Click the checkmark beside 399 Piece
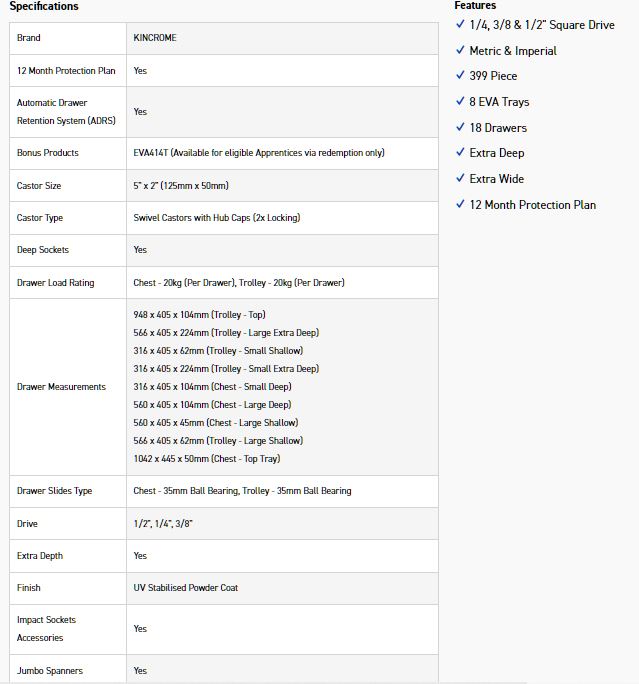 pos(460,76)
